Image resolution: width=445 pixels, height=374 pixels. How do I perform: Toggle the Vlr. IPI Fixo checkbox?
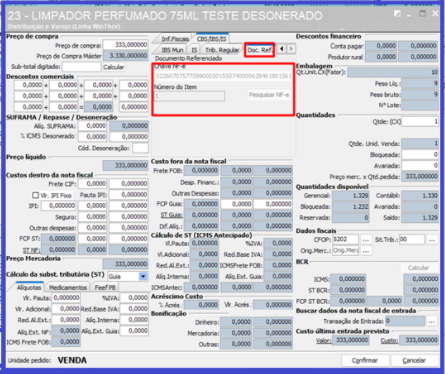(35, 195)
